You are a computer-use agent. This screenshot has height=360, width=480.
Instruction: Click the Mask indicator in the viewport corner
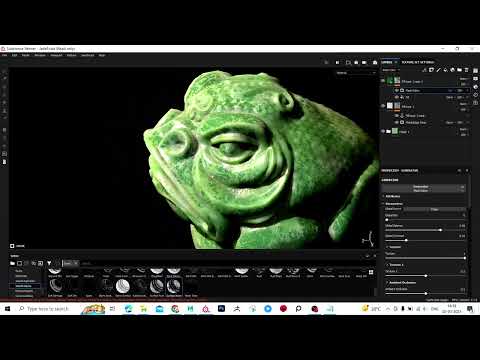pyautogui.click(x=17, y=246)
